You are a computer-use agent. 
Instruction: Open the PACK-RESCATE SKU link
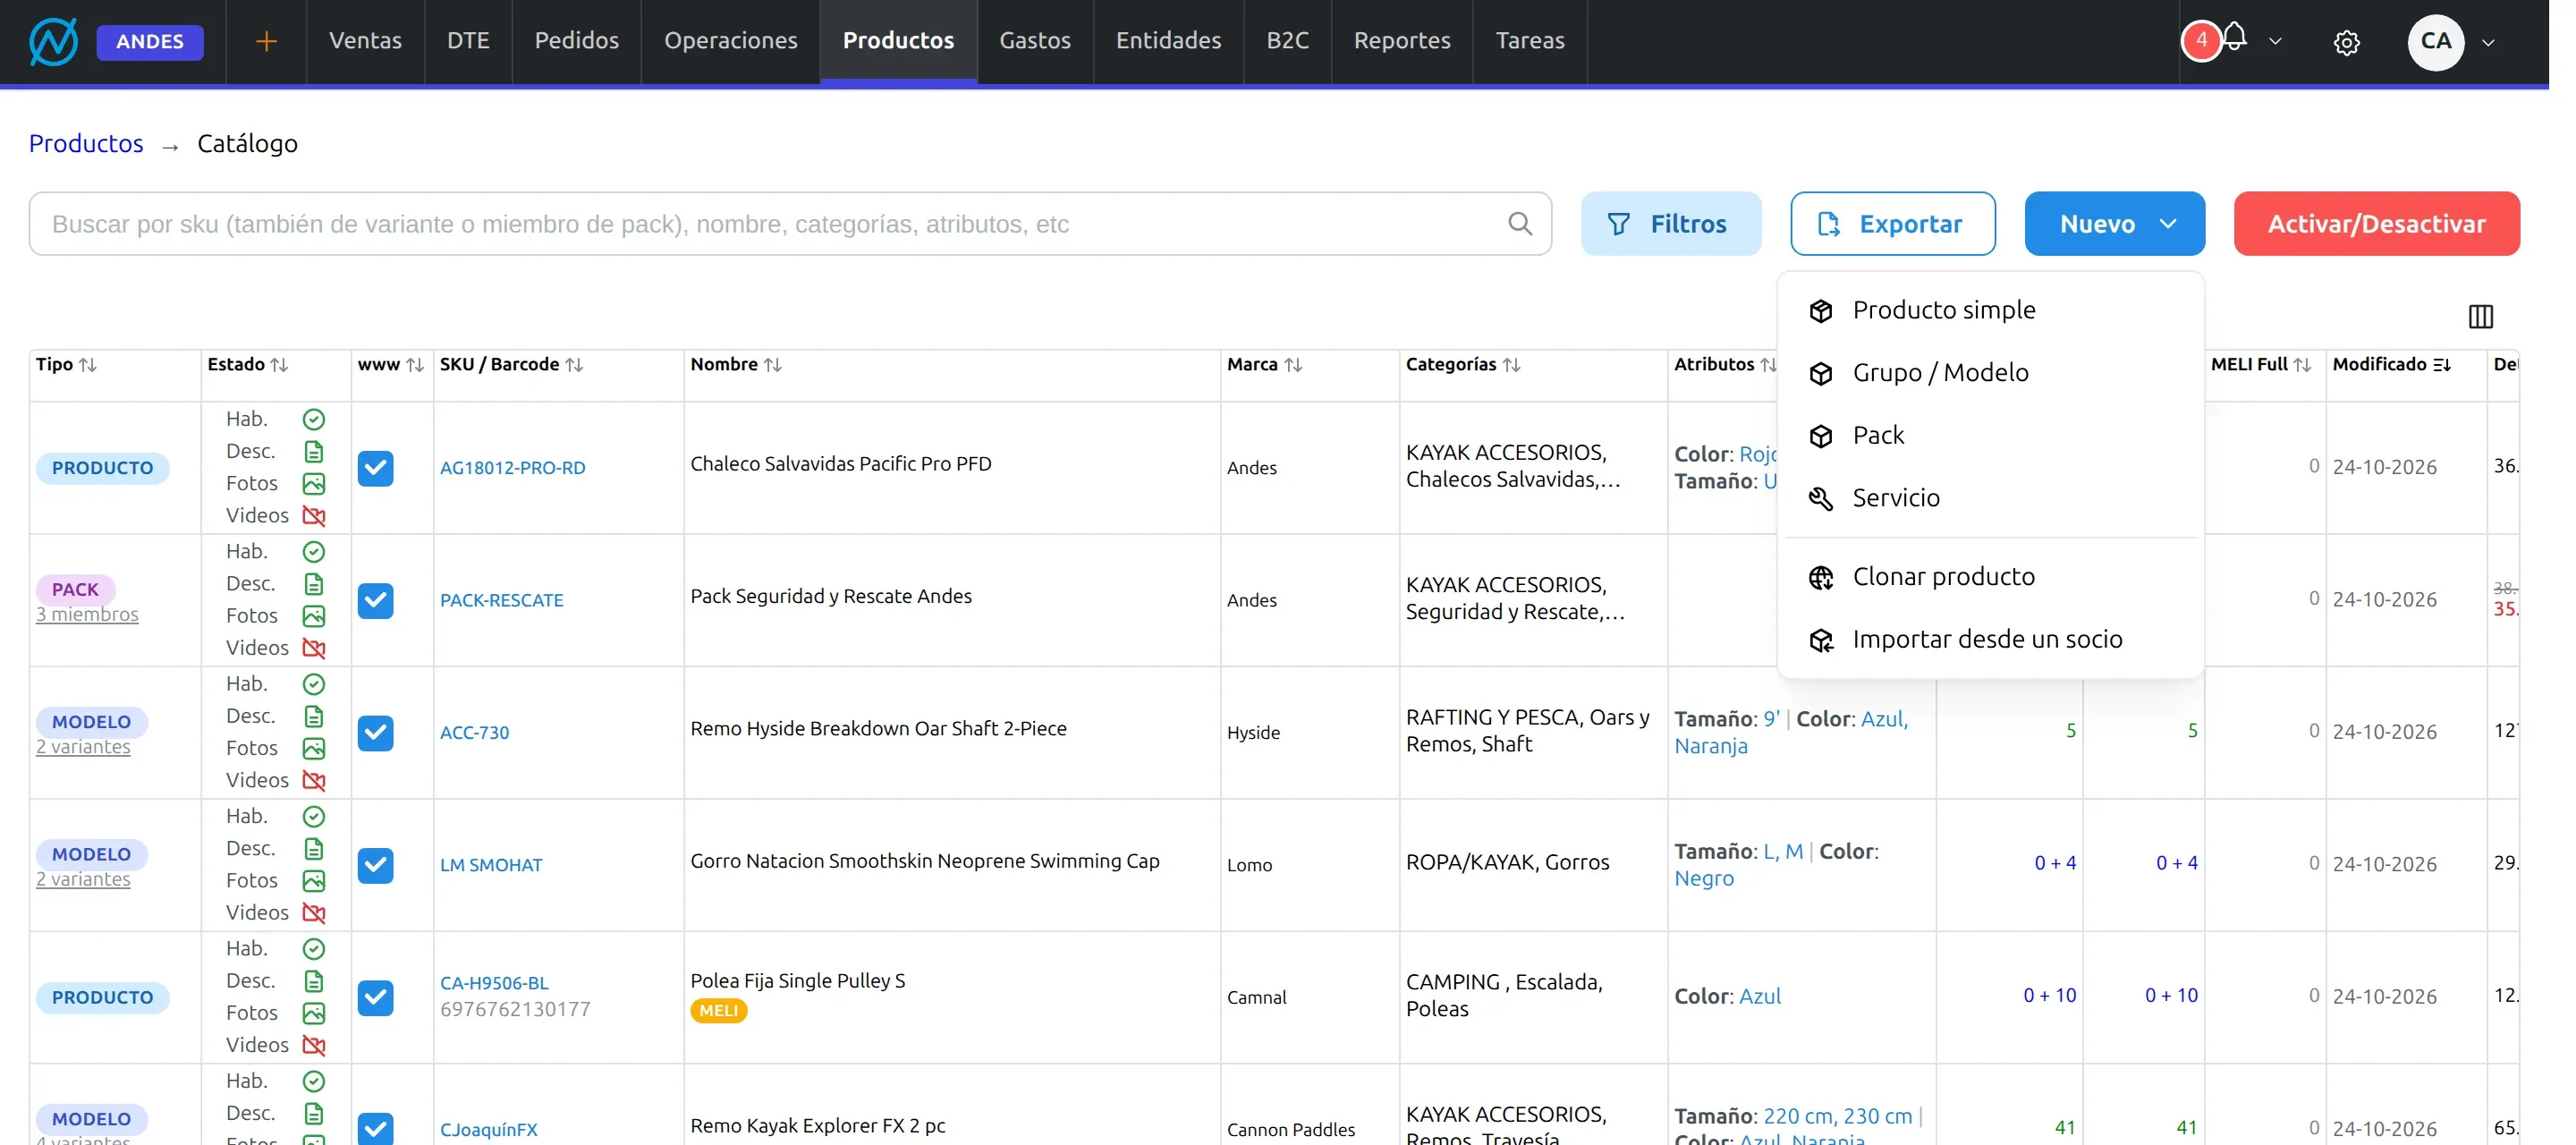(502, 600)
